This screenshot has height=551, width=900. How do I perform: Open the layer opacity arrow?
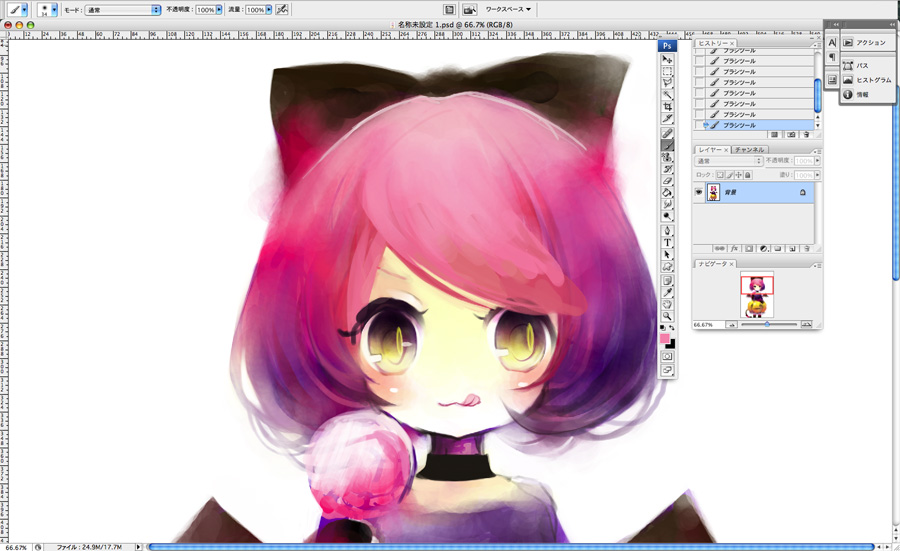click(x=817, y=161)
